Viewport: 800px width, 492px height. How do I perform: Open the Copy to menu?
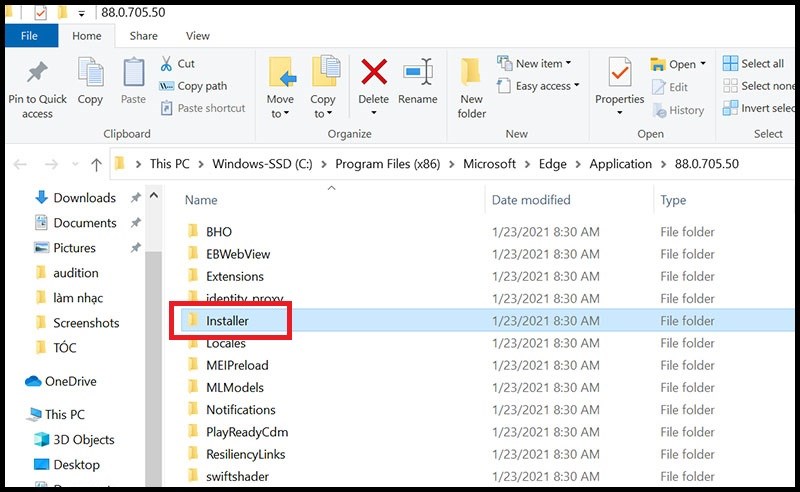click(323, 87)
